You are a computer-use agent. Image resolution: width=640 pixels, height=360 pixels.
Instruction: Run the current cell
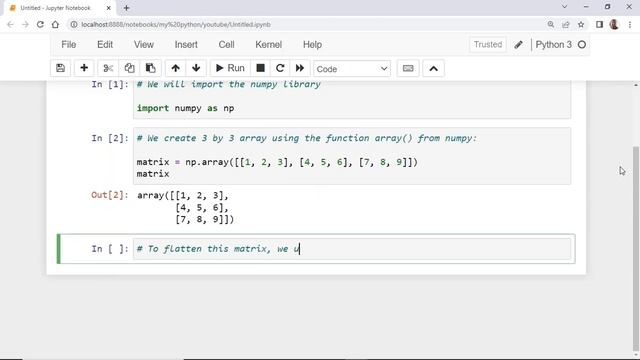coord(230,68)
